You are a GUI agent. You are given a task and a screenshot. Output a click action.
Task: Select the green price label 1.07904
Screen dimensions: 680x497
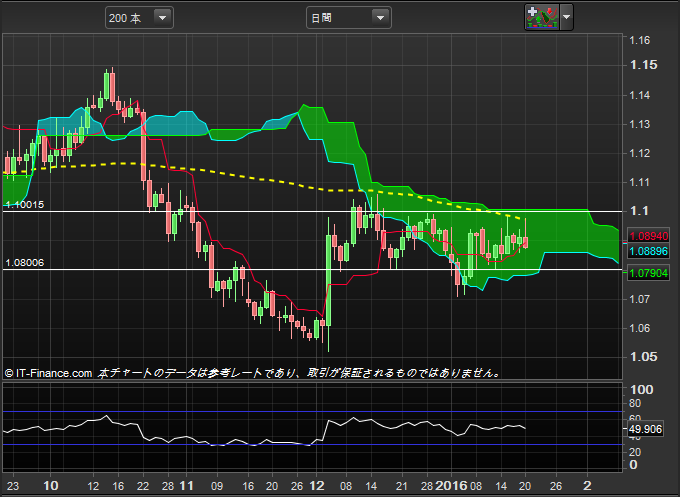click(x=649, y=273)
